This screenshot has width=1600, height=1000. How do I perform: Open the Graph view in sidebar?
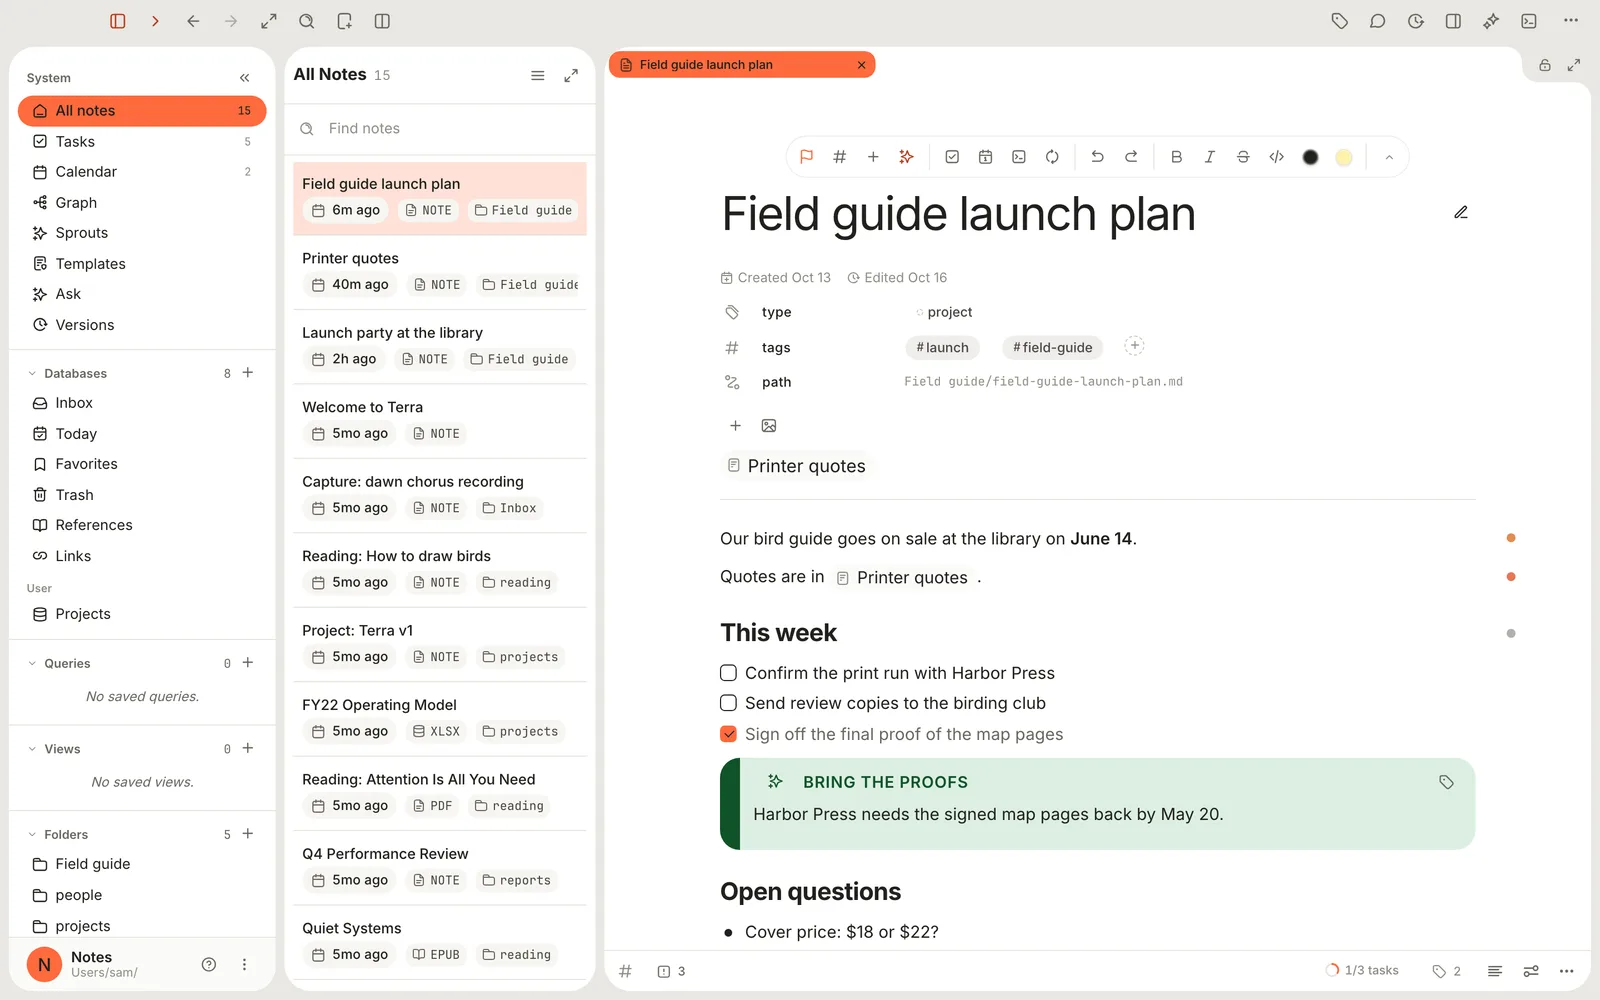[142, 203]
